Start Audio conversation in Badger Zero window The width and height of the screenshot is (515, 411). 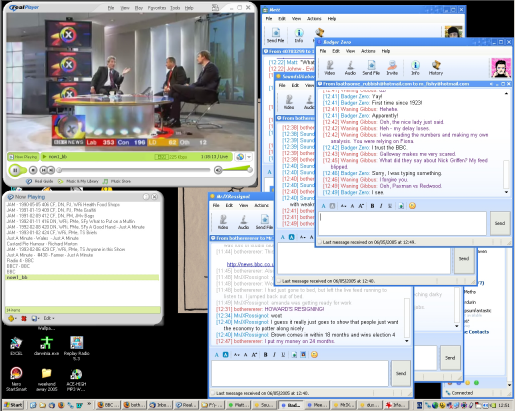click(350, 68)
